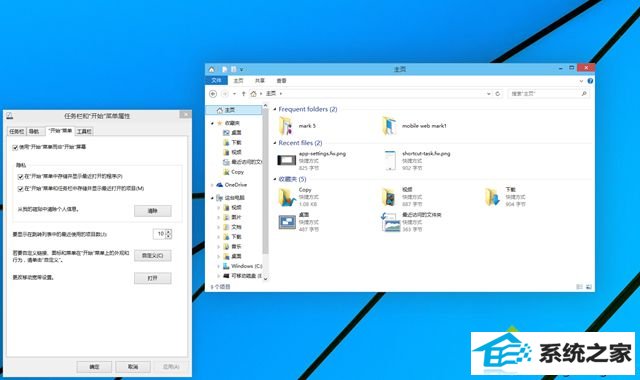The height and width of the screenshot is (380, 640).
Task: Open the quick access toolbar customize dropdown
Action: (241, 70)
